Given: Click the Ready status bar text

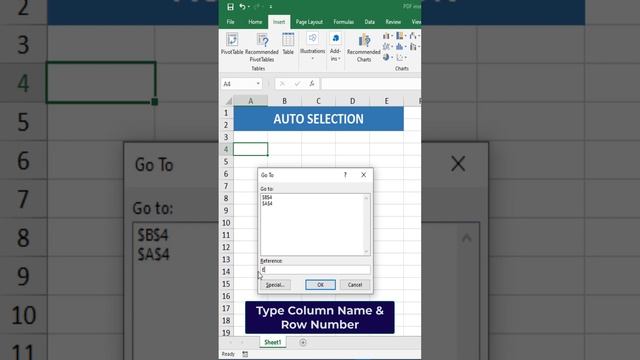Looking at the screenshot, I should click(x=228, y=354).
